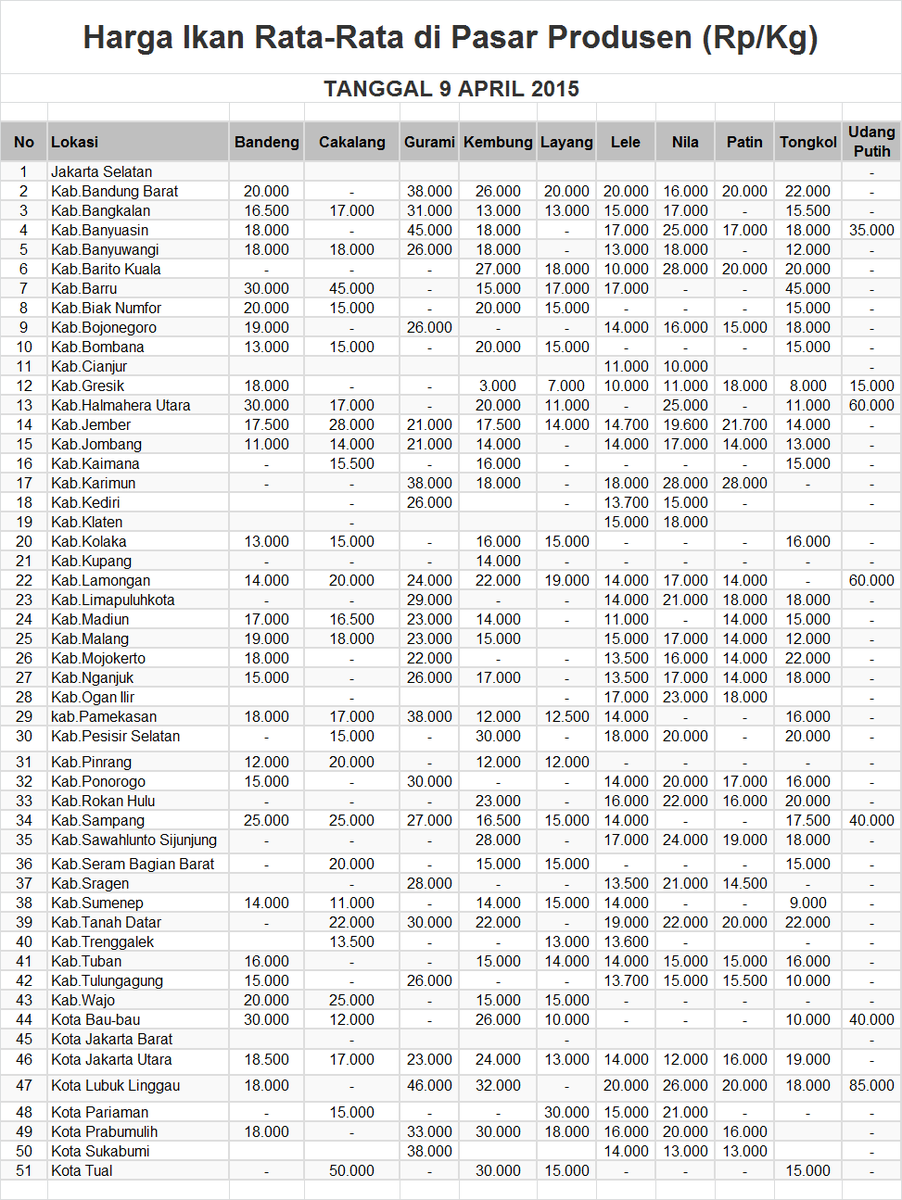
Task: Select Udang Putih price 35.000 for Kab.Banyuasin
Action: coord(872,230)
